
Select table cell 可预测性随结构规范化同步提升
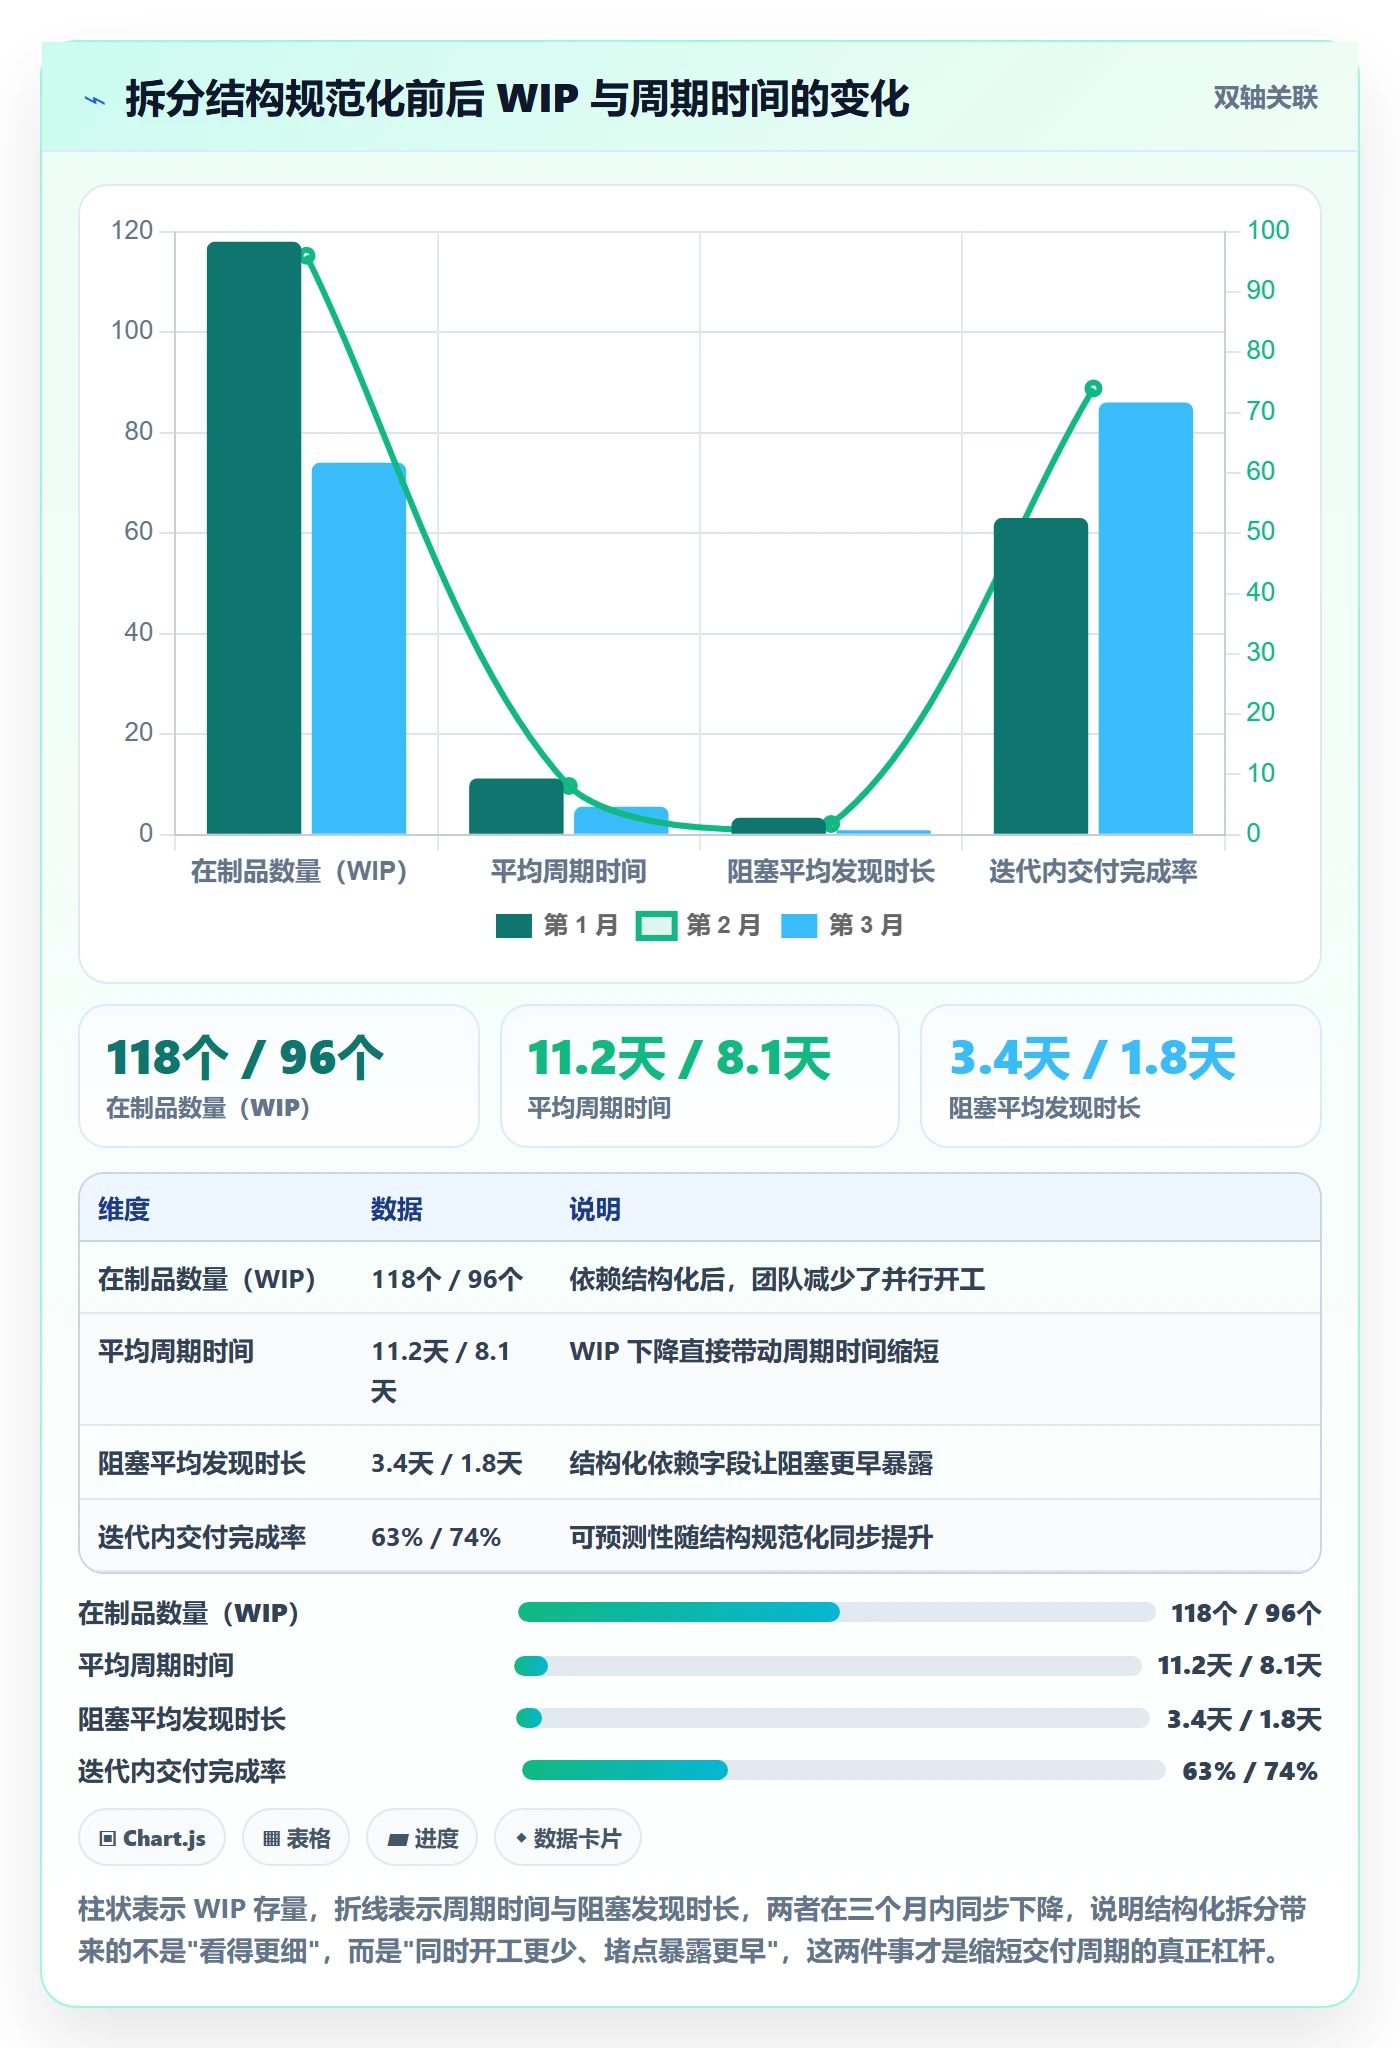(751, 1537)
